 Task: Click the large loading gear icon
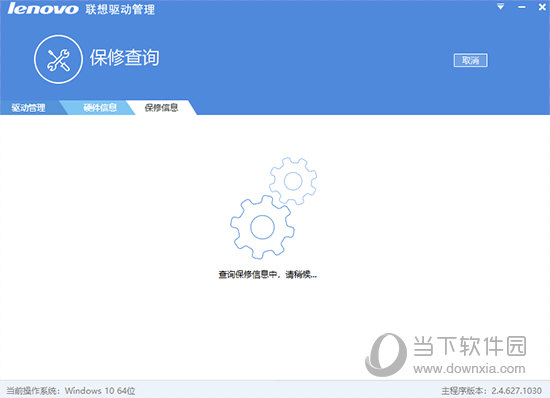tap(262, 227)
